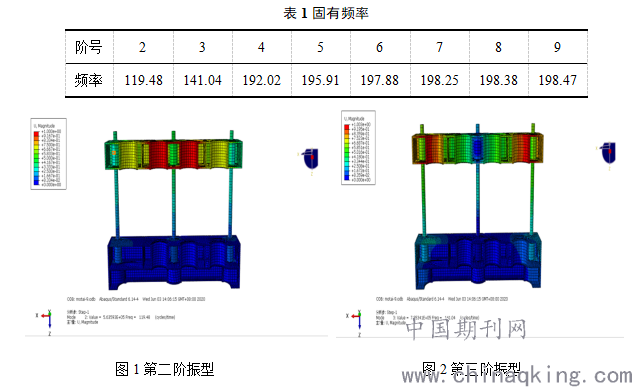Image resolution: width=632 pixels, height=387 pixels.
Task: Click the 阶号 row header cell
Action: point(89,47)
